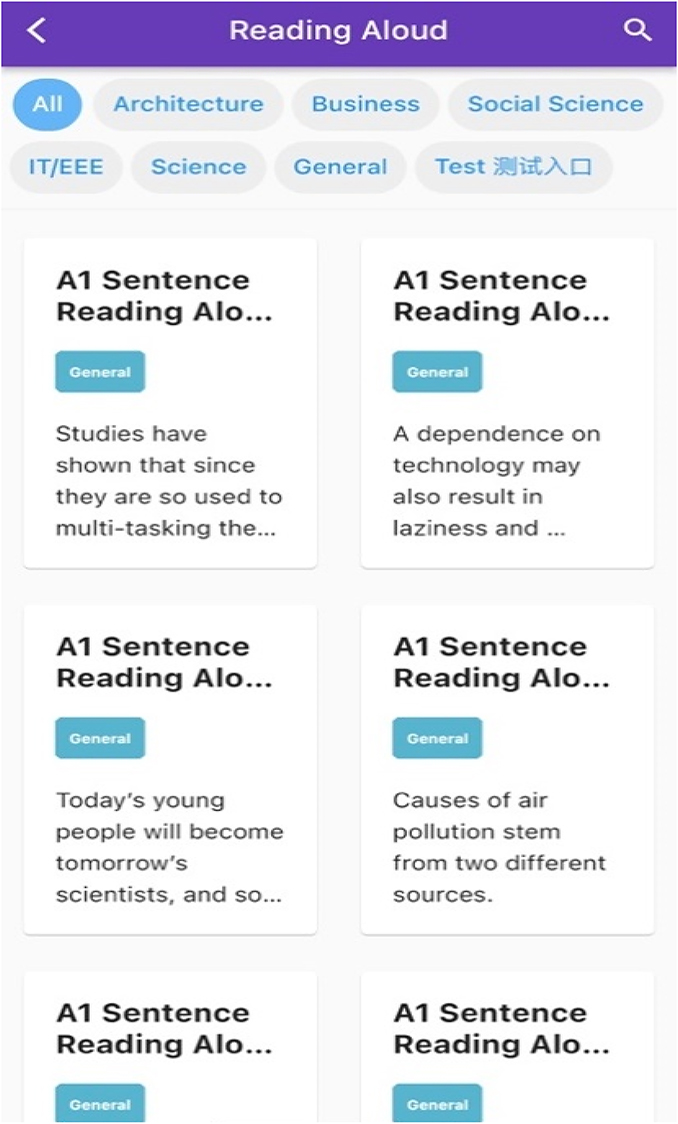Select the All filter chip

coord(47,104)
